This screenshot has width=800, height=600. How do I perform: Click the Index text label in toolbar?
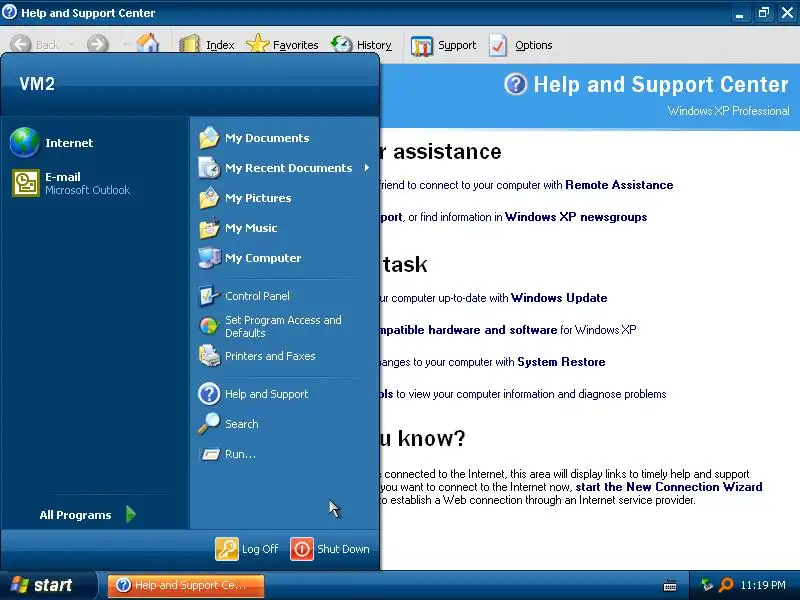pyautogui.click(x=220, y=45)
